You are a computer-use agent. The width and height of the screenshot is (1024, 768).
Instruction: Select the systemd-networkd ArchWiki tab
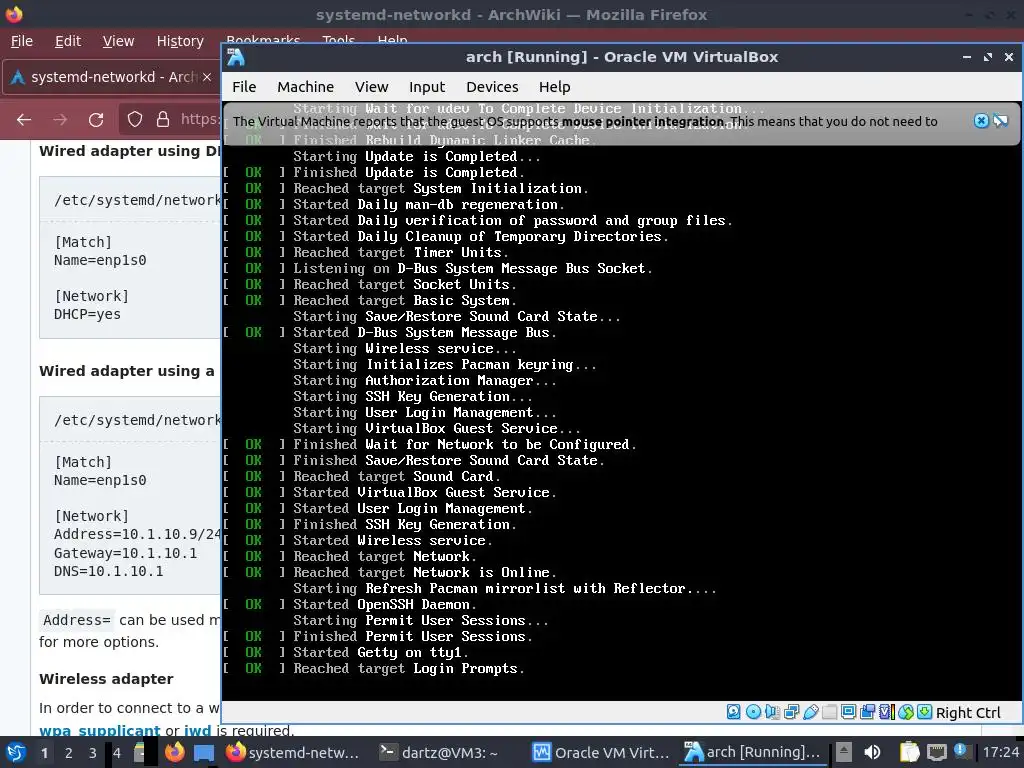[x=111, y=77]
